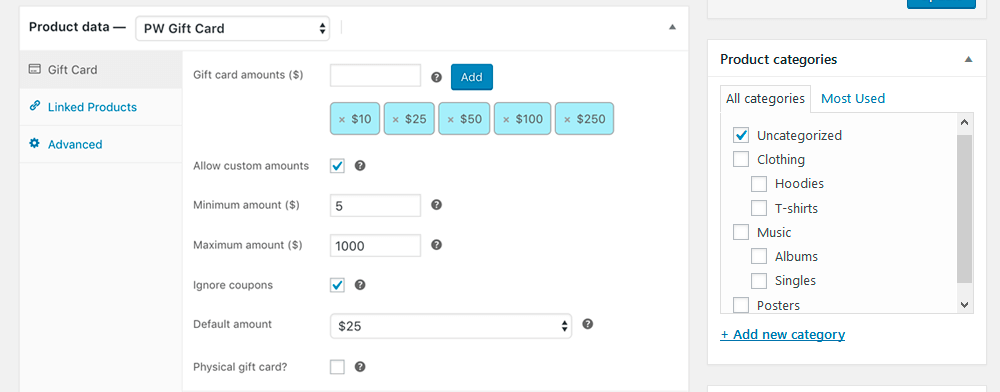Uncheck Allow custom amounts checkbox
The height and width of the screenshot is (392, 1000).
[337, 166]
